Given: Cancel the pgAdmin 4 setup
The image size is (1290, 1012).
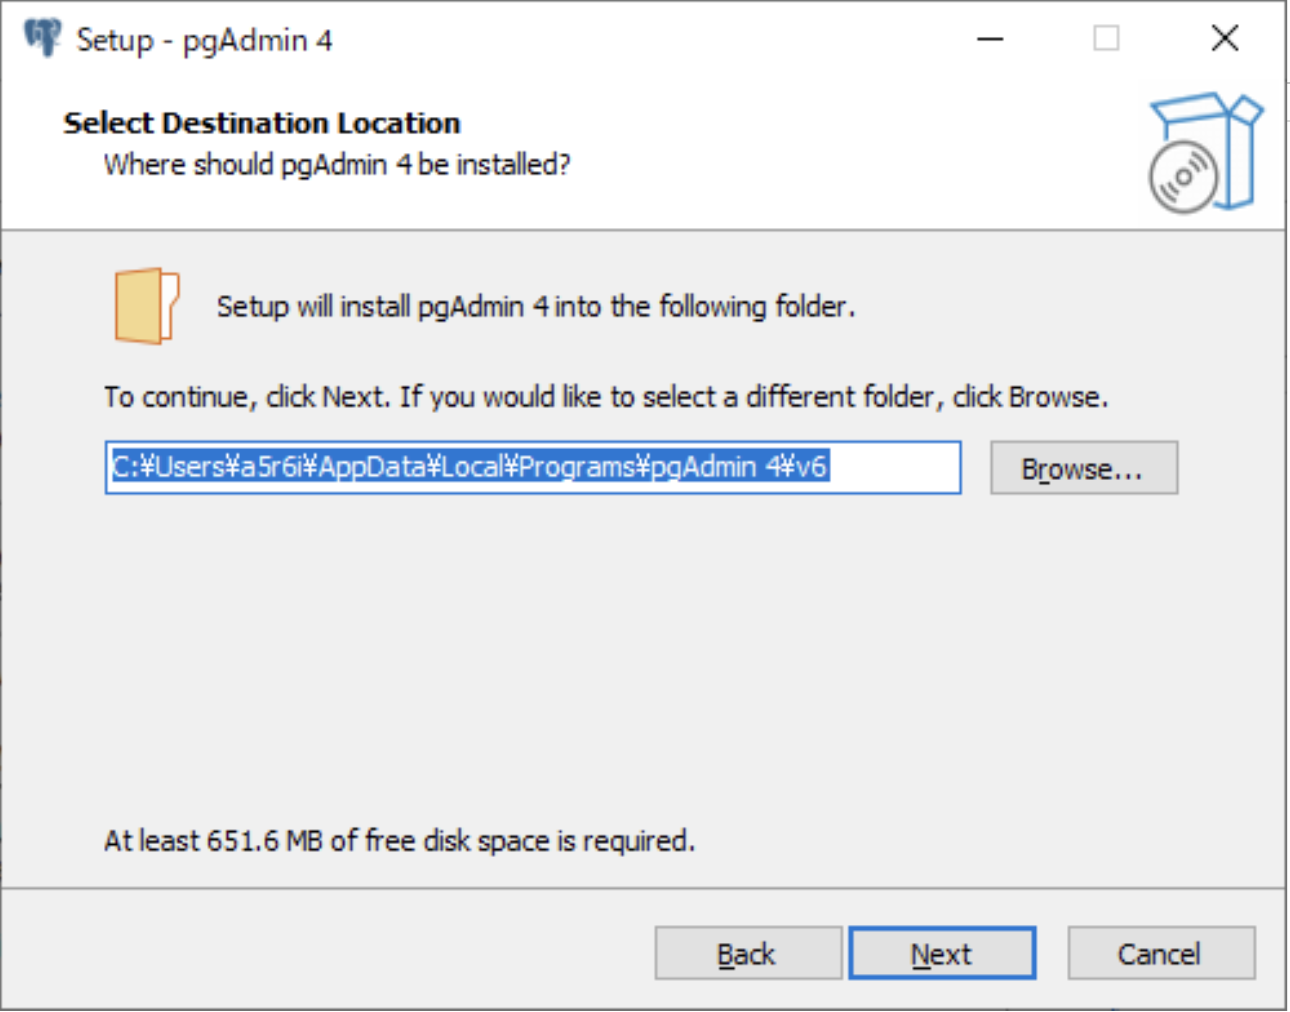Looking at the screenshot, I should 1161,953.
